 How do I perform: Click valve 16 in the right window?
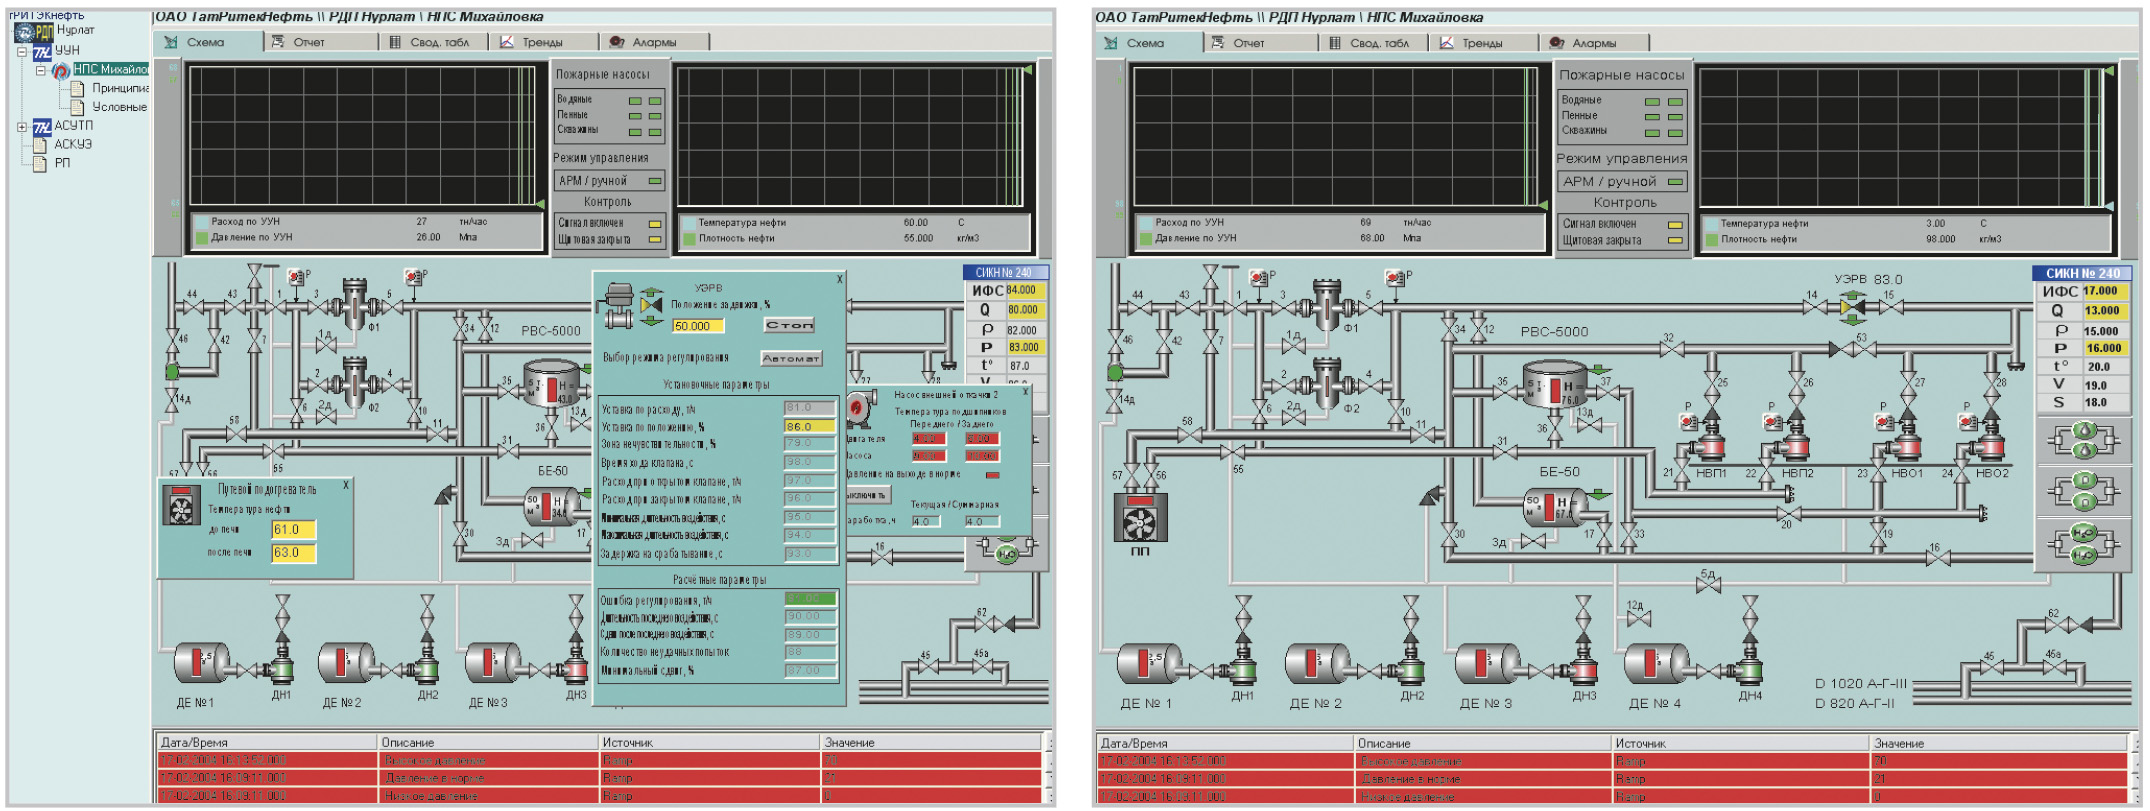[1936, 559]
